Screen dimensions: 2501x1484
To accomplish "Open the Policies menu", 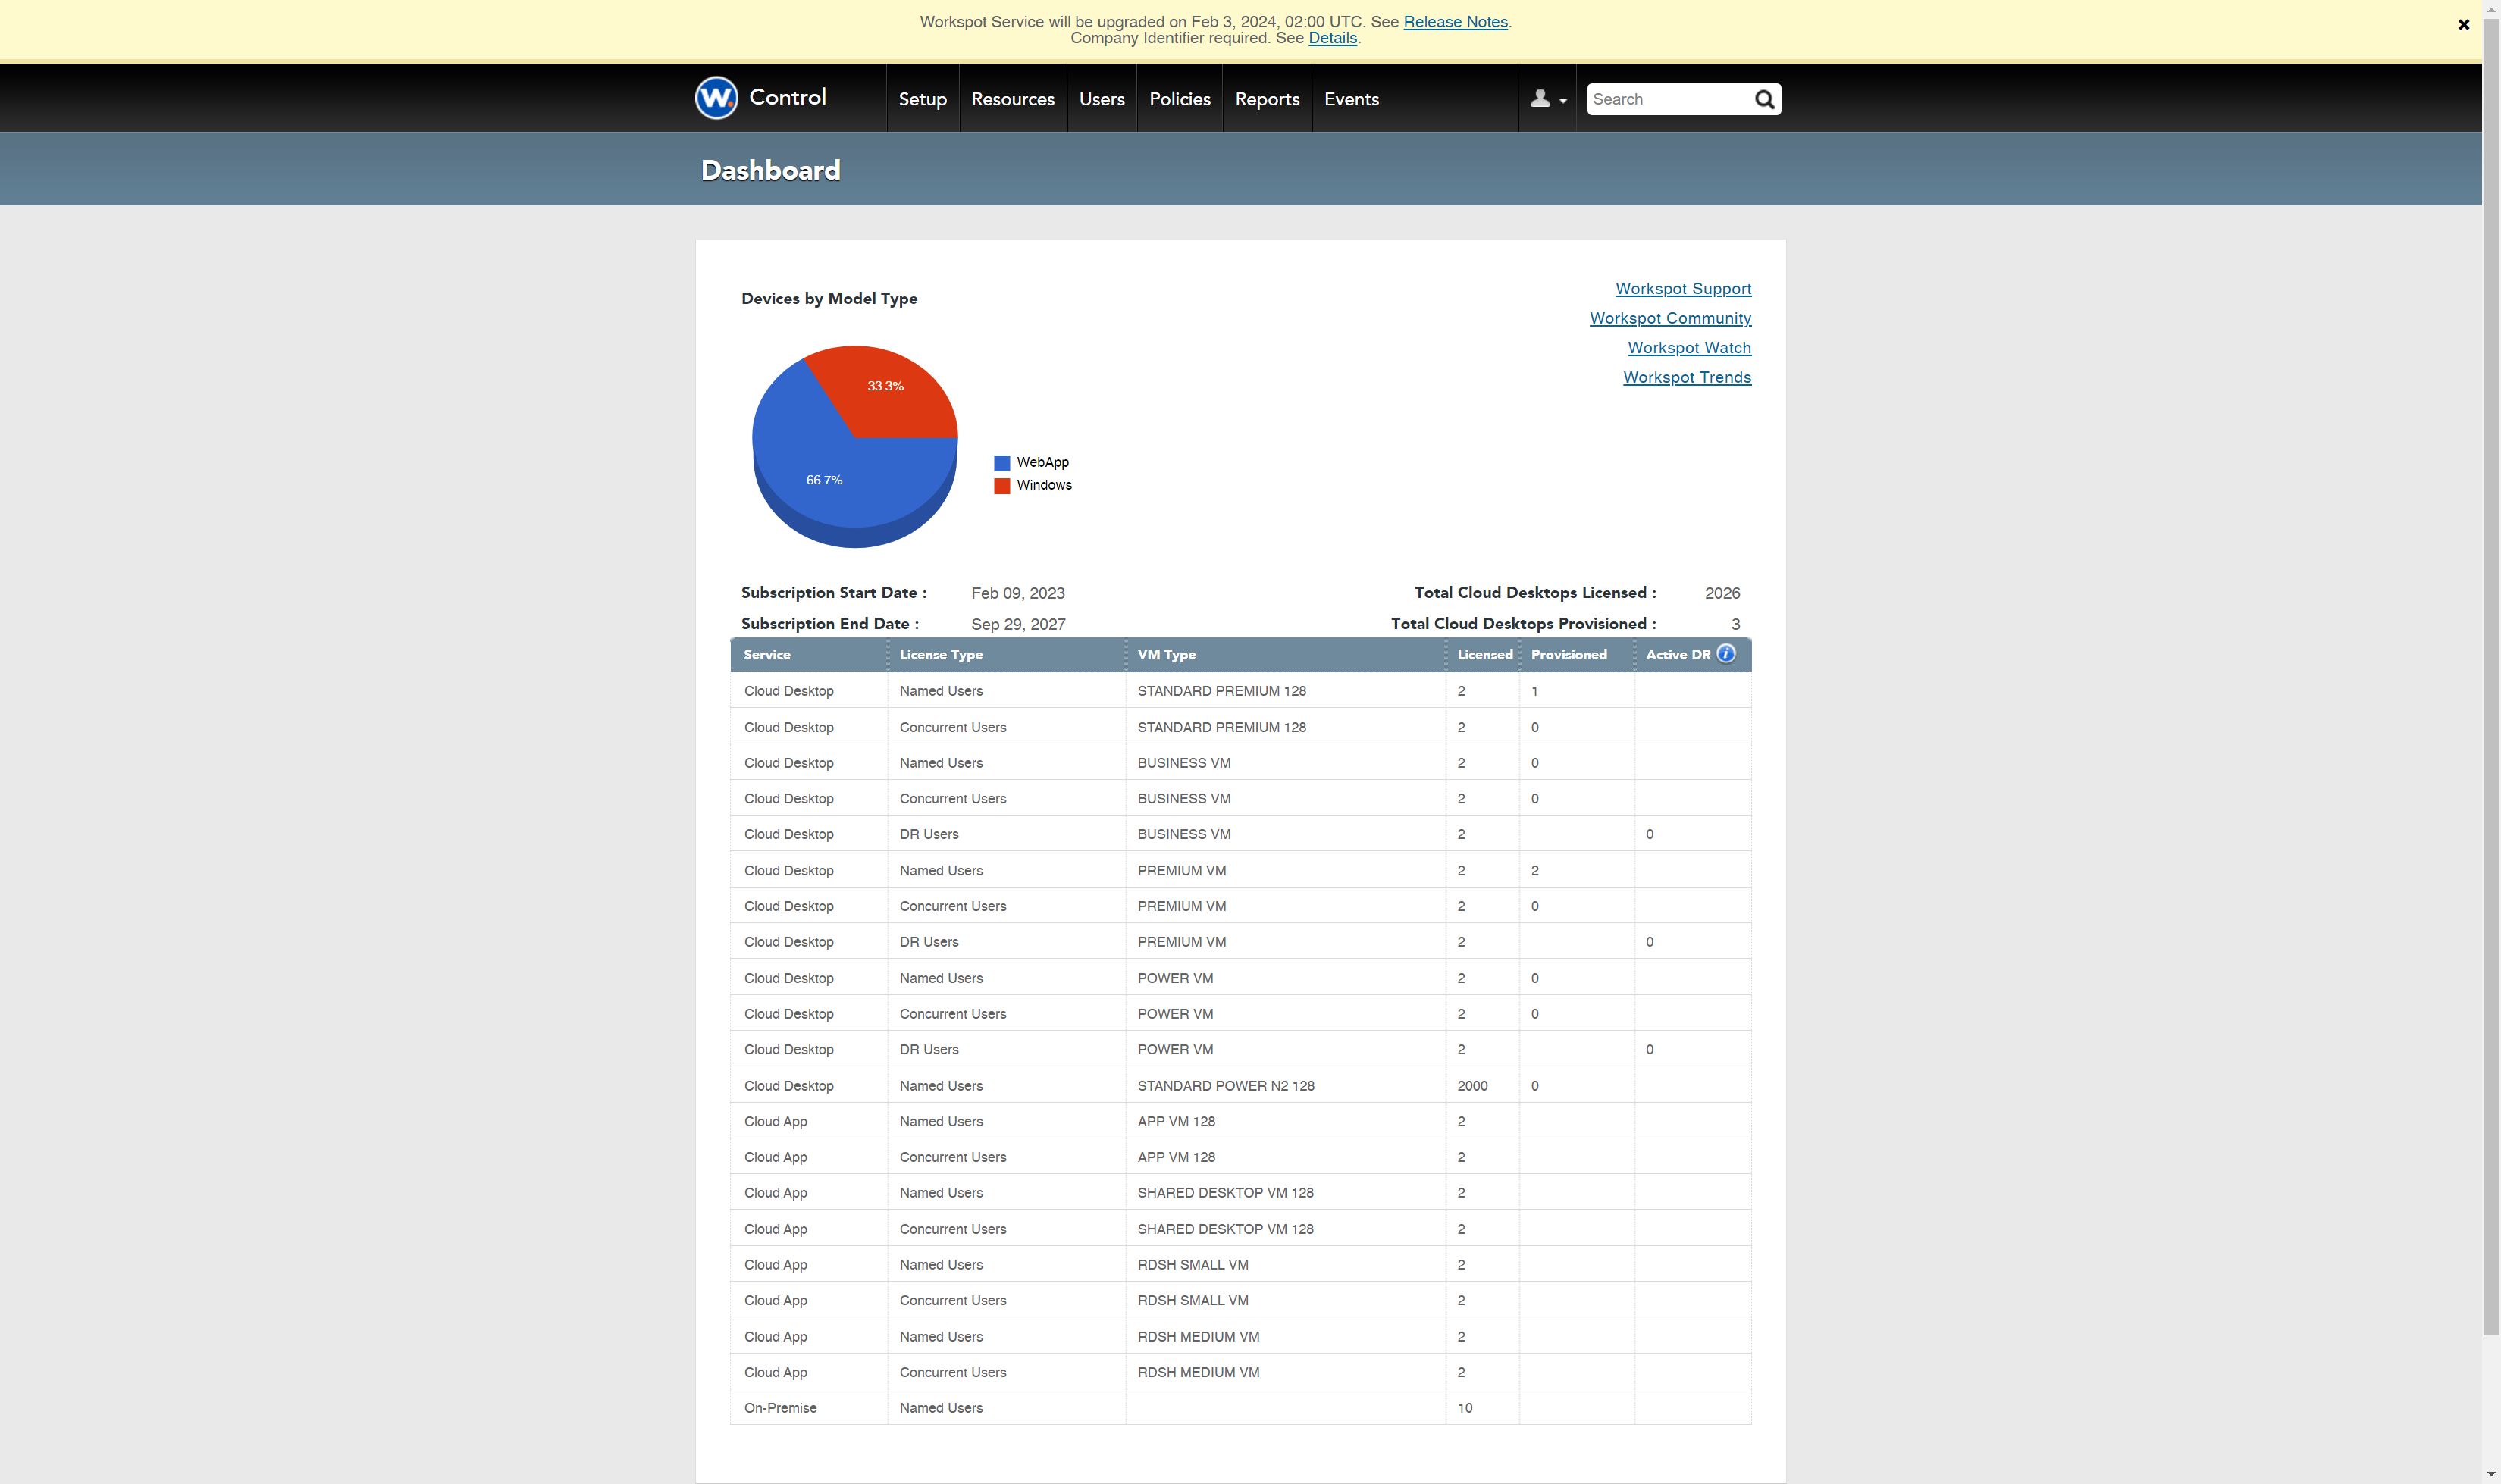I will pos(1179,99).
